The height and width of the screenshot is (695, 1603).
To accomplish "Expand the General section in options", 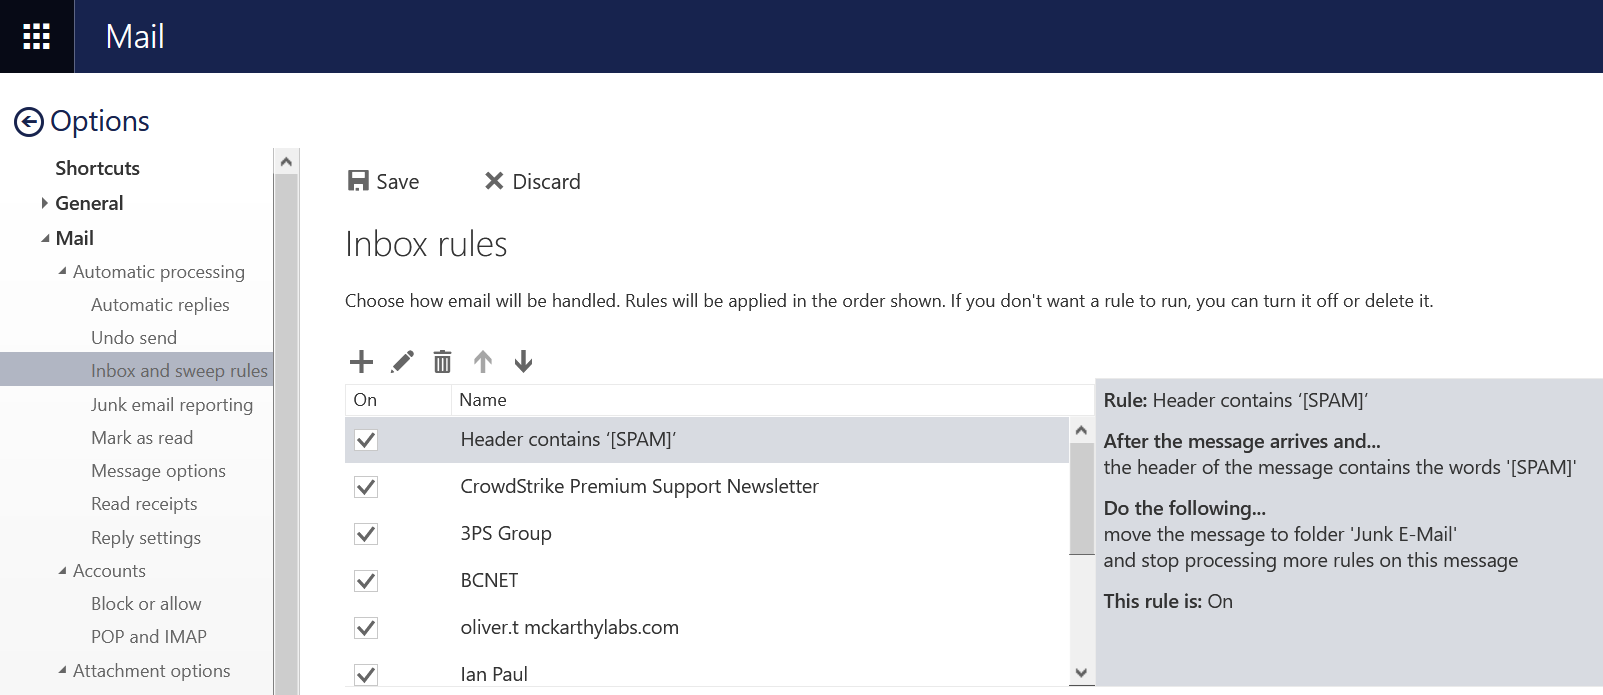I will click(44, 203).
